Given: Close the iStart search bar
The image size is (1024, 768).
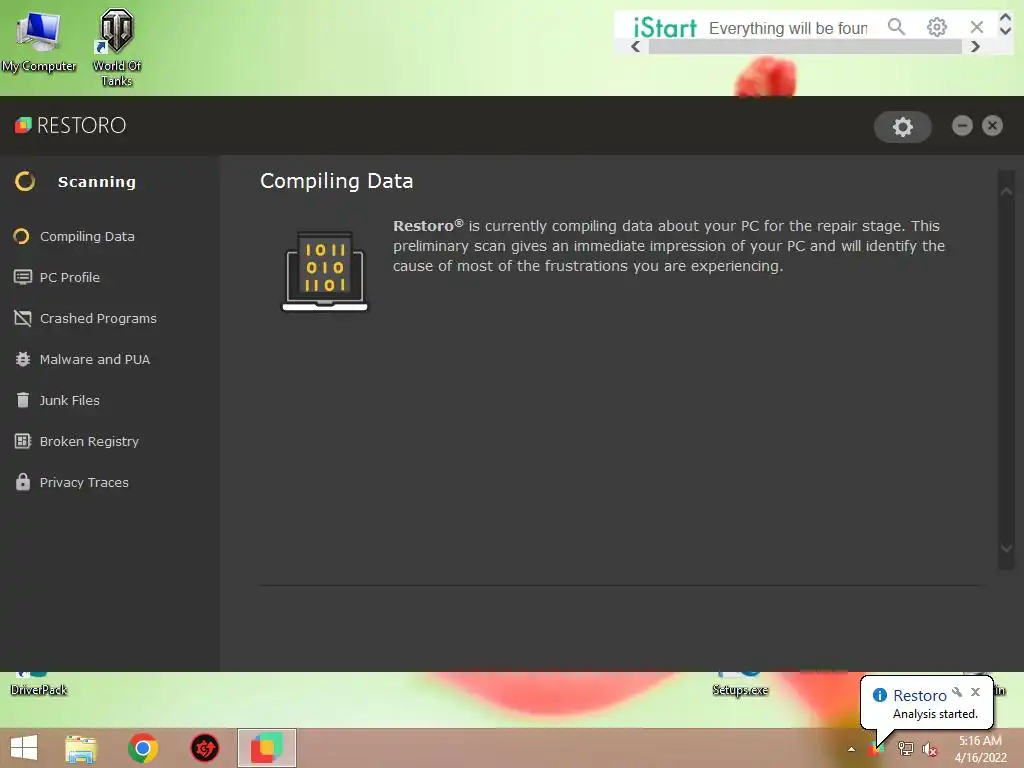Looking at the screenshot, I should pyautogui.click(x=976, y=27).
